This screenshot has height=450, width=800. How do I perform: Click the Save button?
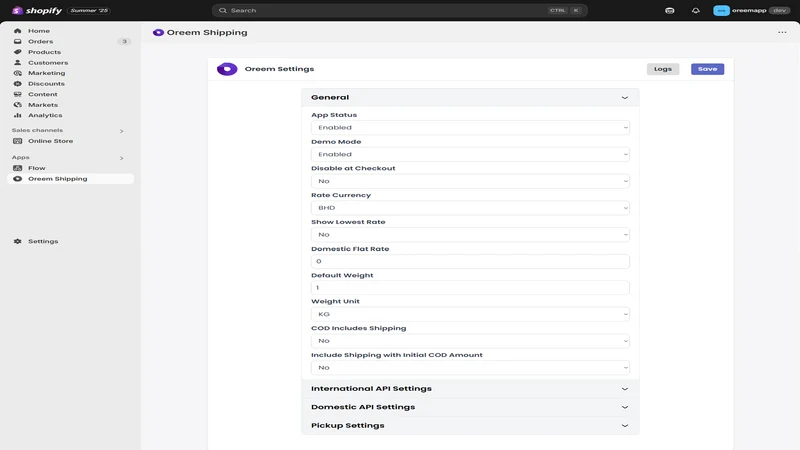(x=707, y=69)
